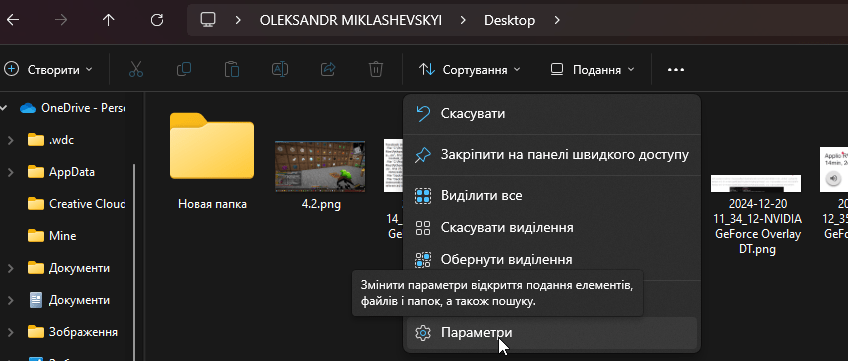The image size is (848, 361).
Task: Refresh the current folder view
Action: (x=157, y=21)
